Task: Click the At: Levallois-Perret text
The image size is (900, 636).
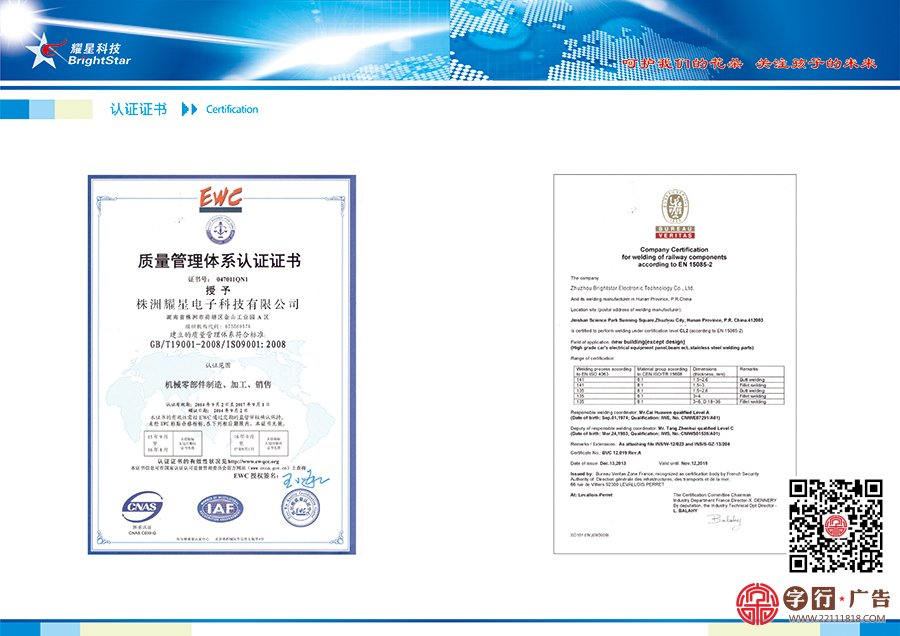Action: click(x=591, y=495)
